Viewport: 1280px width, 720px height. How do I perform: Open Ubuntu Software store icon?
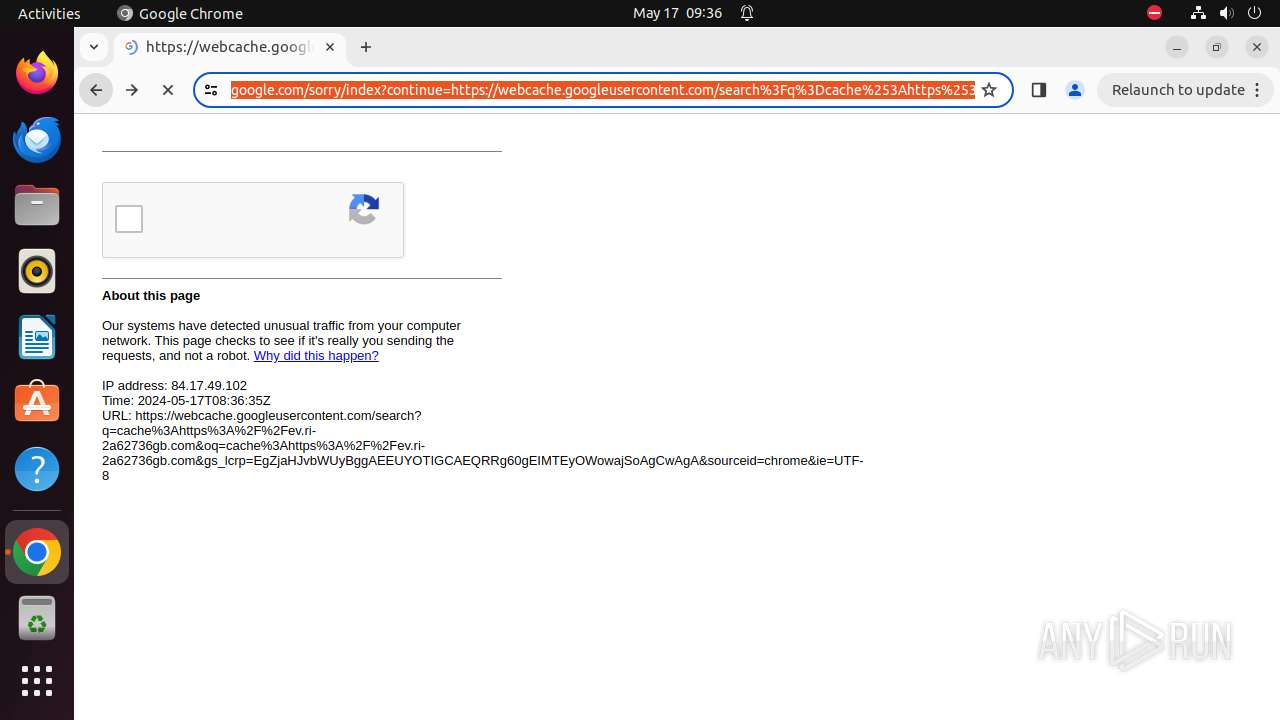pyautogui.click(x=37, y=403)
